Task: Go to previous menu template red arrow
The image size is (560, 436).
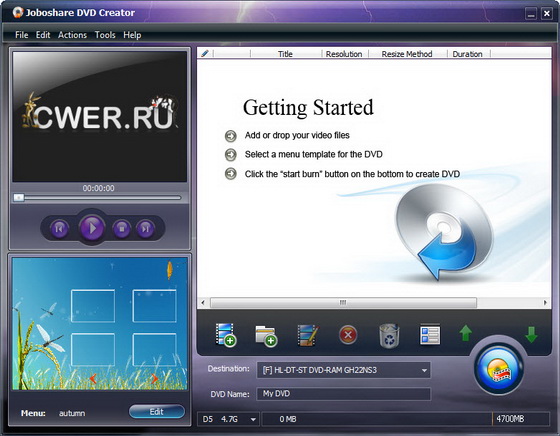Action: [93, 378]
